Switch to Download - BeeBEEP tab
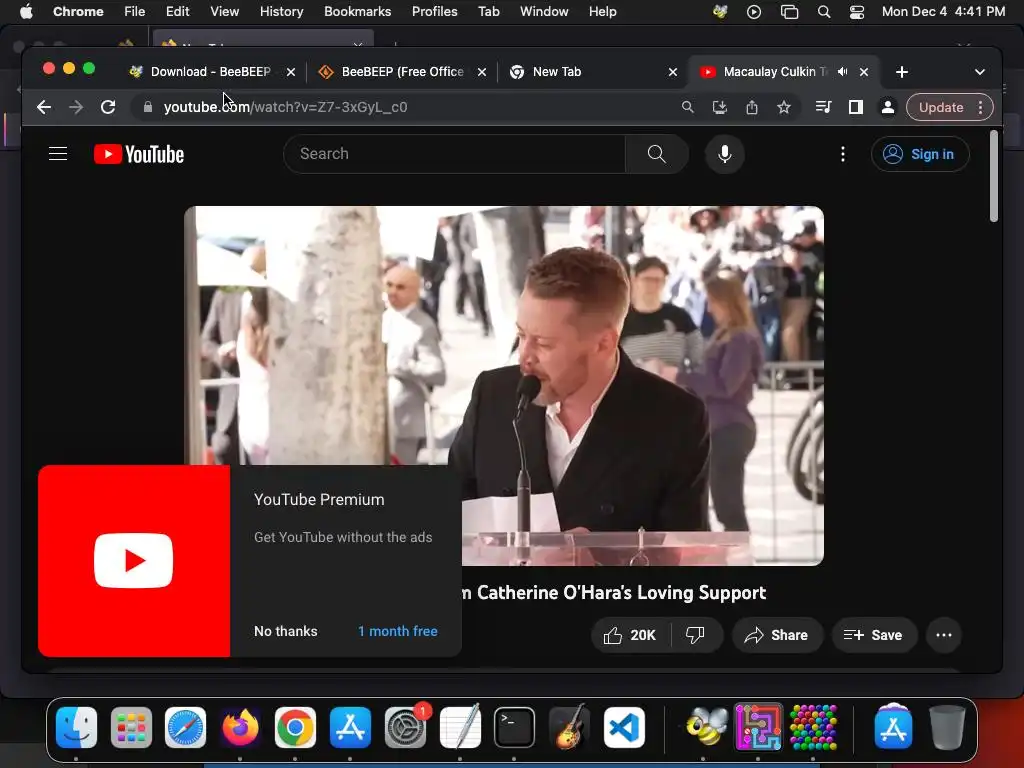This screenshot has height=768, width=1024. click(210, 72)
